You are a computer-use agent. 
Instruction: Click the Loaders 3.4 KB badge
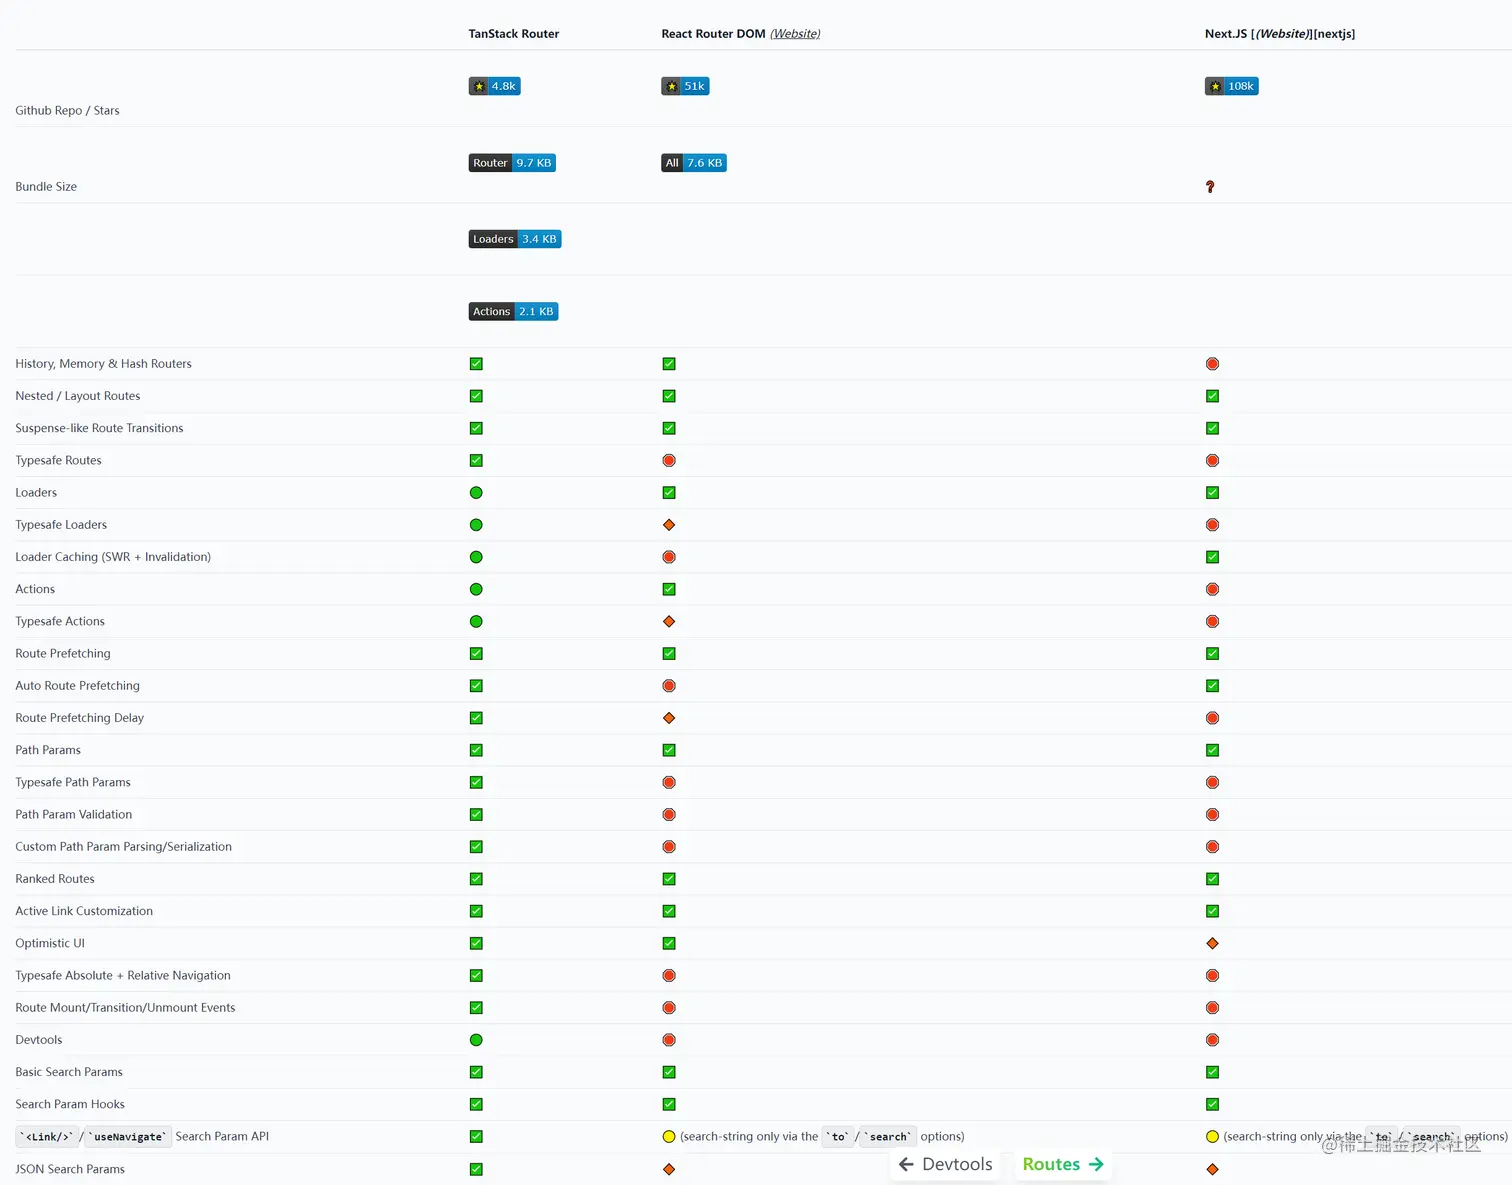pos(515,239)
